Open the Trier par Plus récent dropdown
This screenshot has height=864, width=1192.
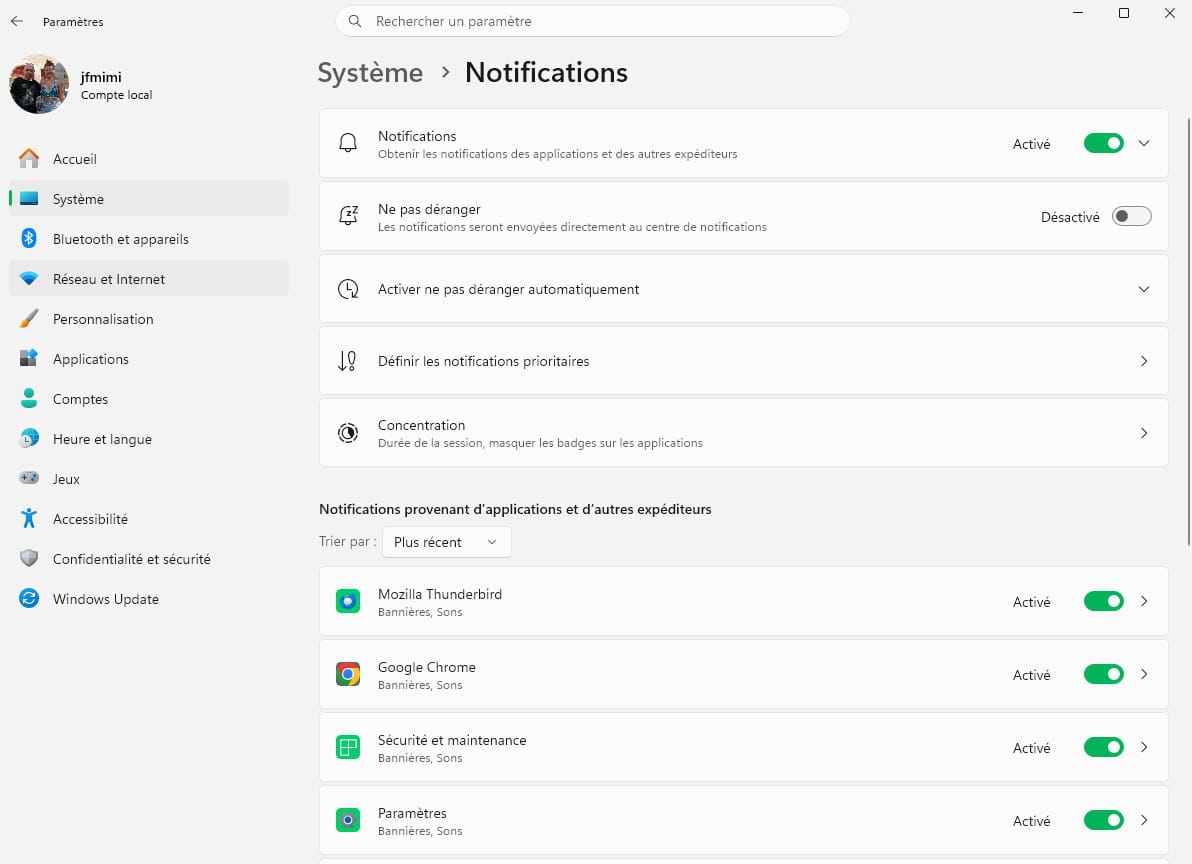[446, 542]
